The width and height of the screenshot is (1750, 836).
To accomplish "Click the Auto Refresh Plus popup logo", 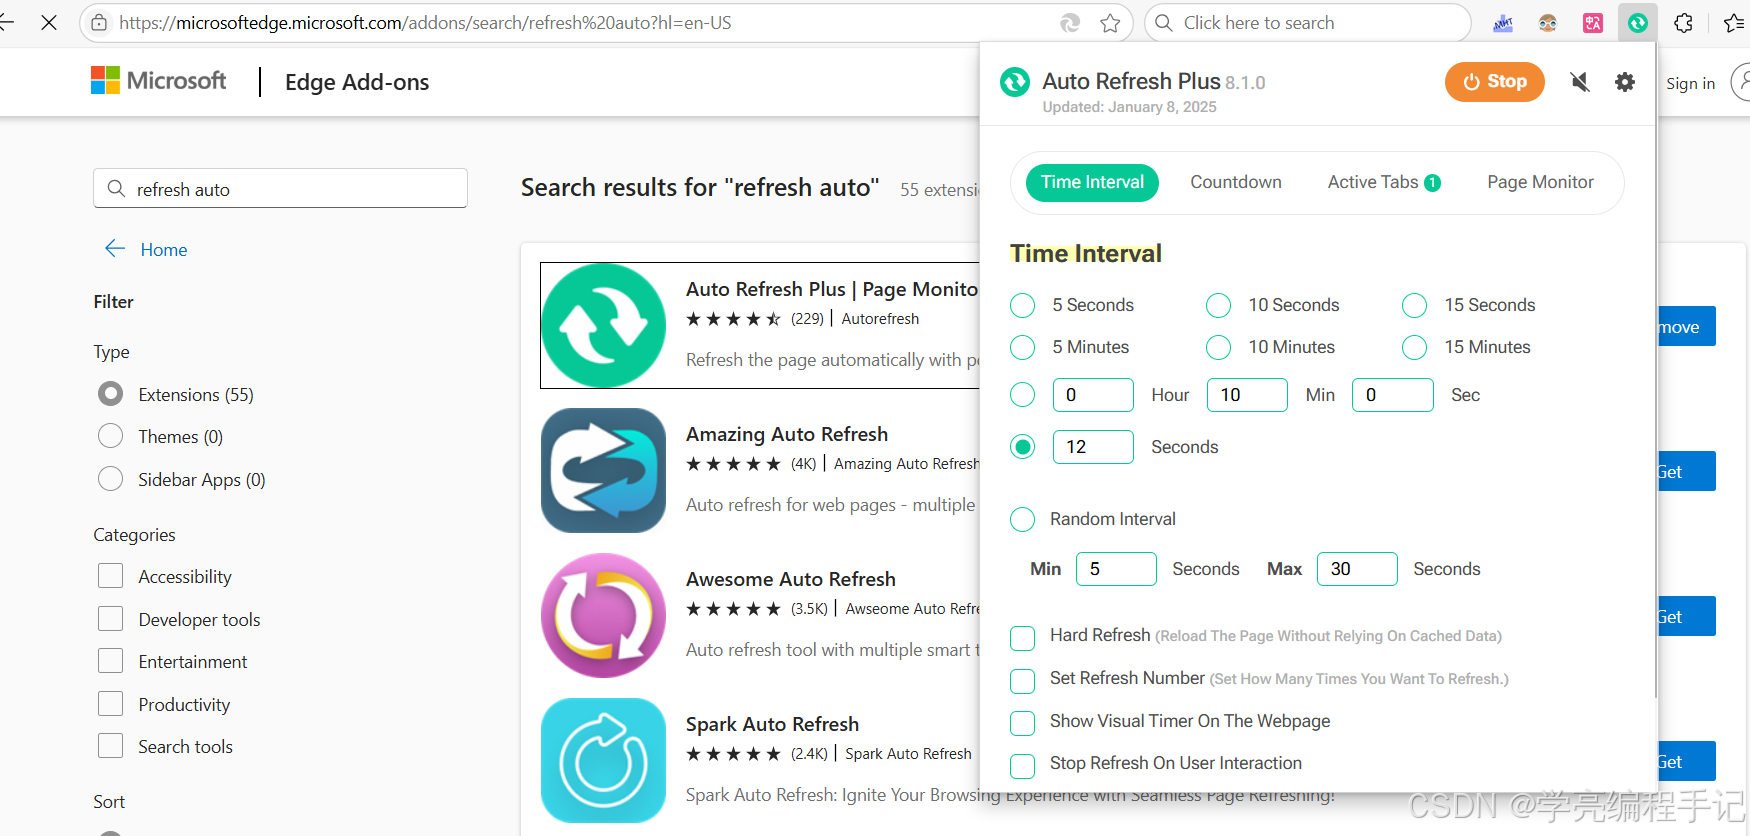I will [1015, 82].
